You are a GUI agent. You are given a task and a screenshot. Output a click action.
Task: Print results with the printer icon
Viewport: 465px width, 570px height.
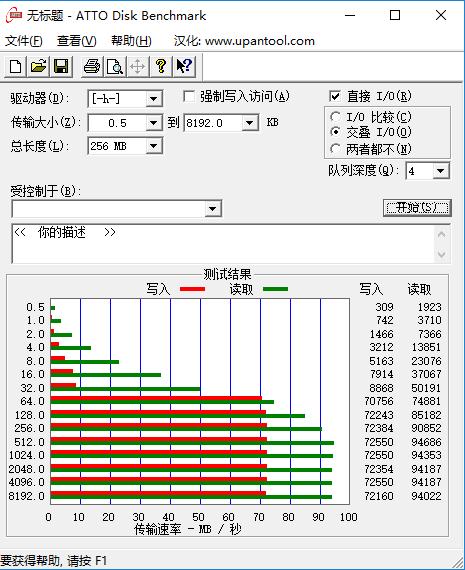coord(92,67)
